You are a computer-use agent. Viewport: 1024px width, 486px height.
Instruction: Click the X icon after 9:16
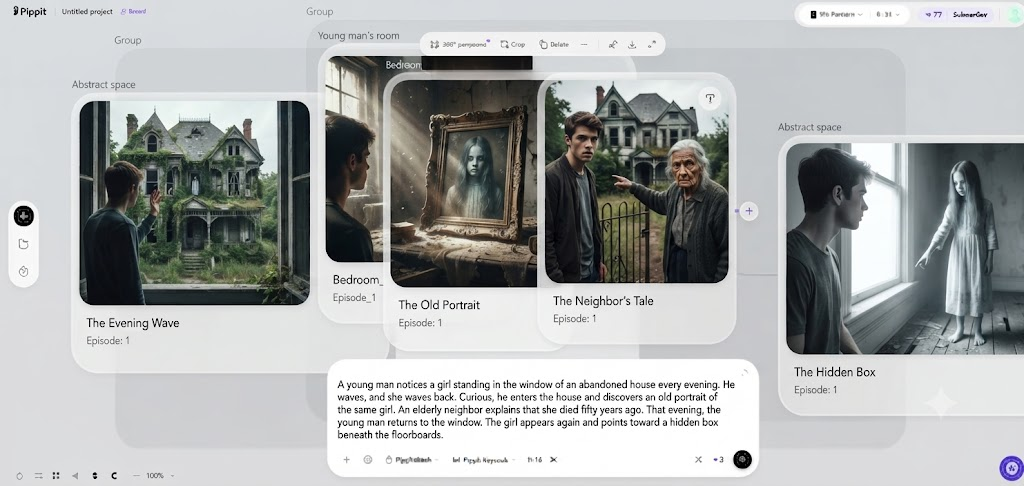(x=554, y=460)
